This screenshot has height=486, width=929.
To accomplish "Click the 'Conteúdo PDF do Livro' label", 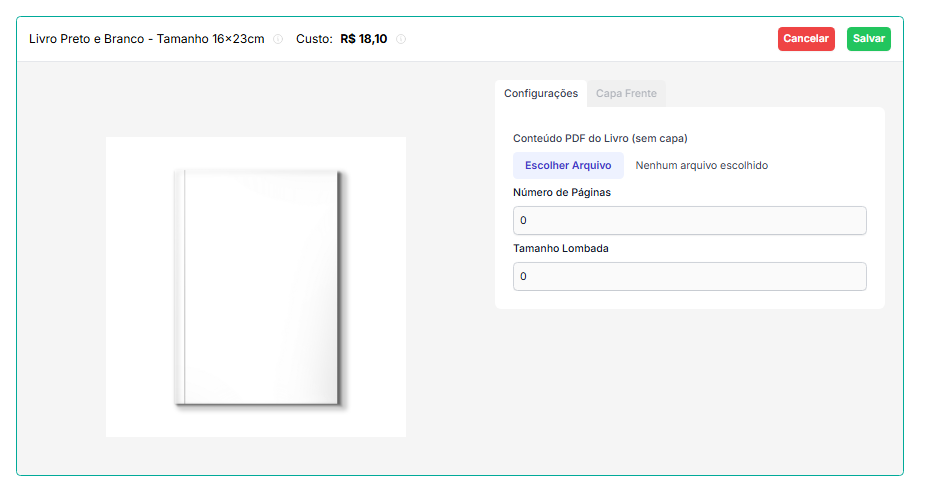I will [600, 138].
